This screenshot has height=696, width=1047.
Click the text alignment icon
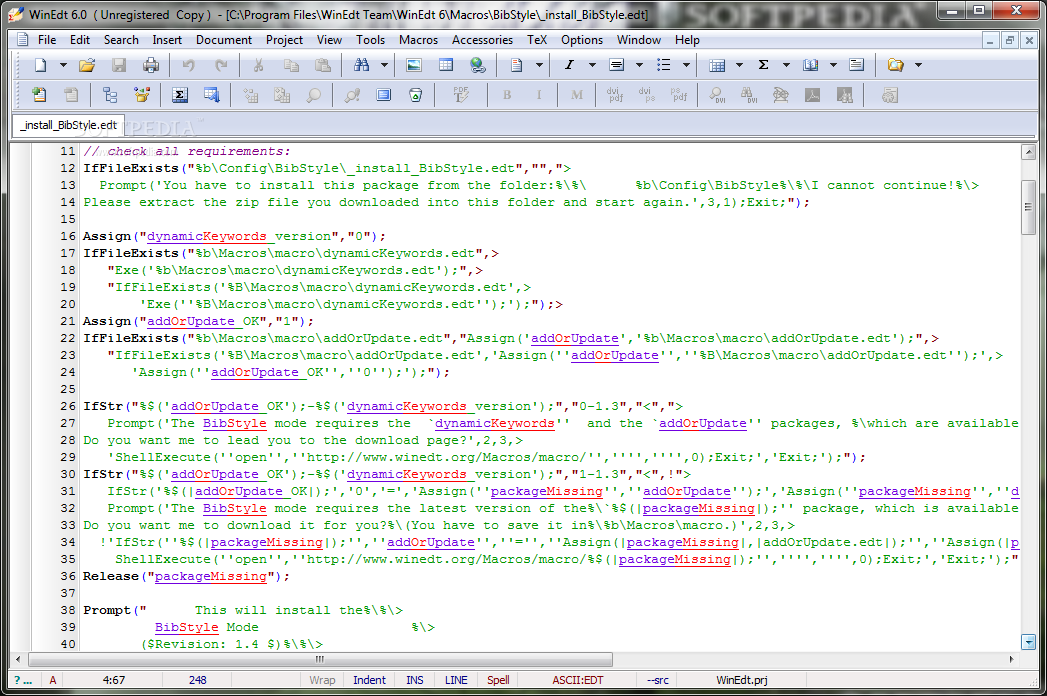(616, 65)
